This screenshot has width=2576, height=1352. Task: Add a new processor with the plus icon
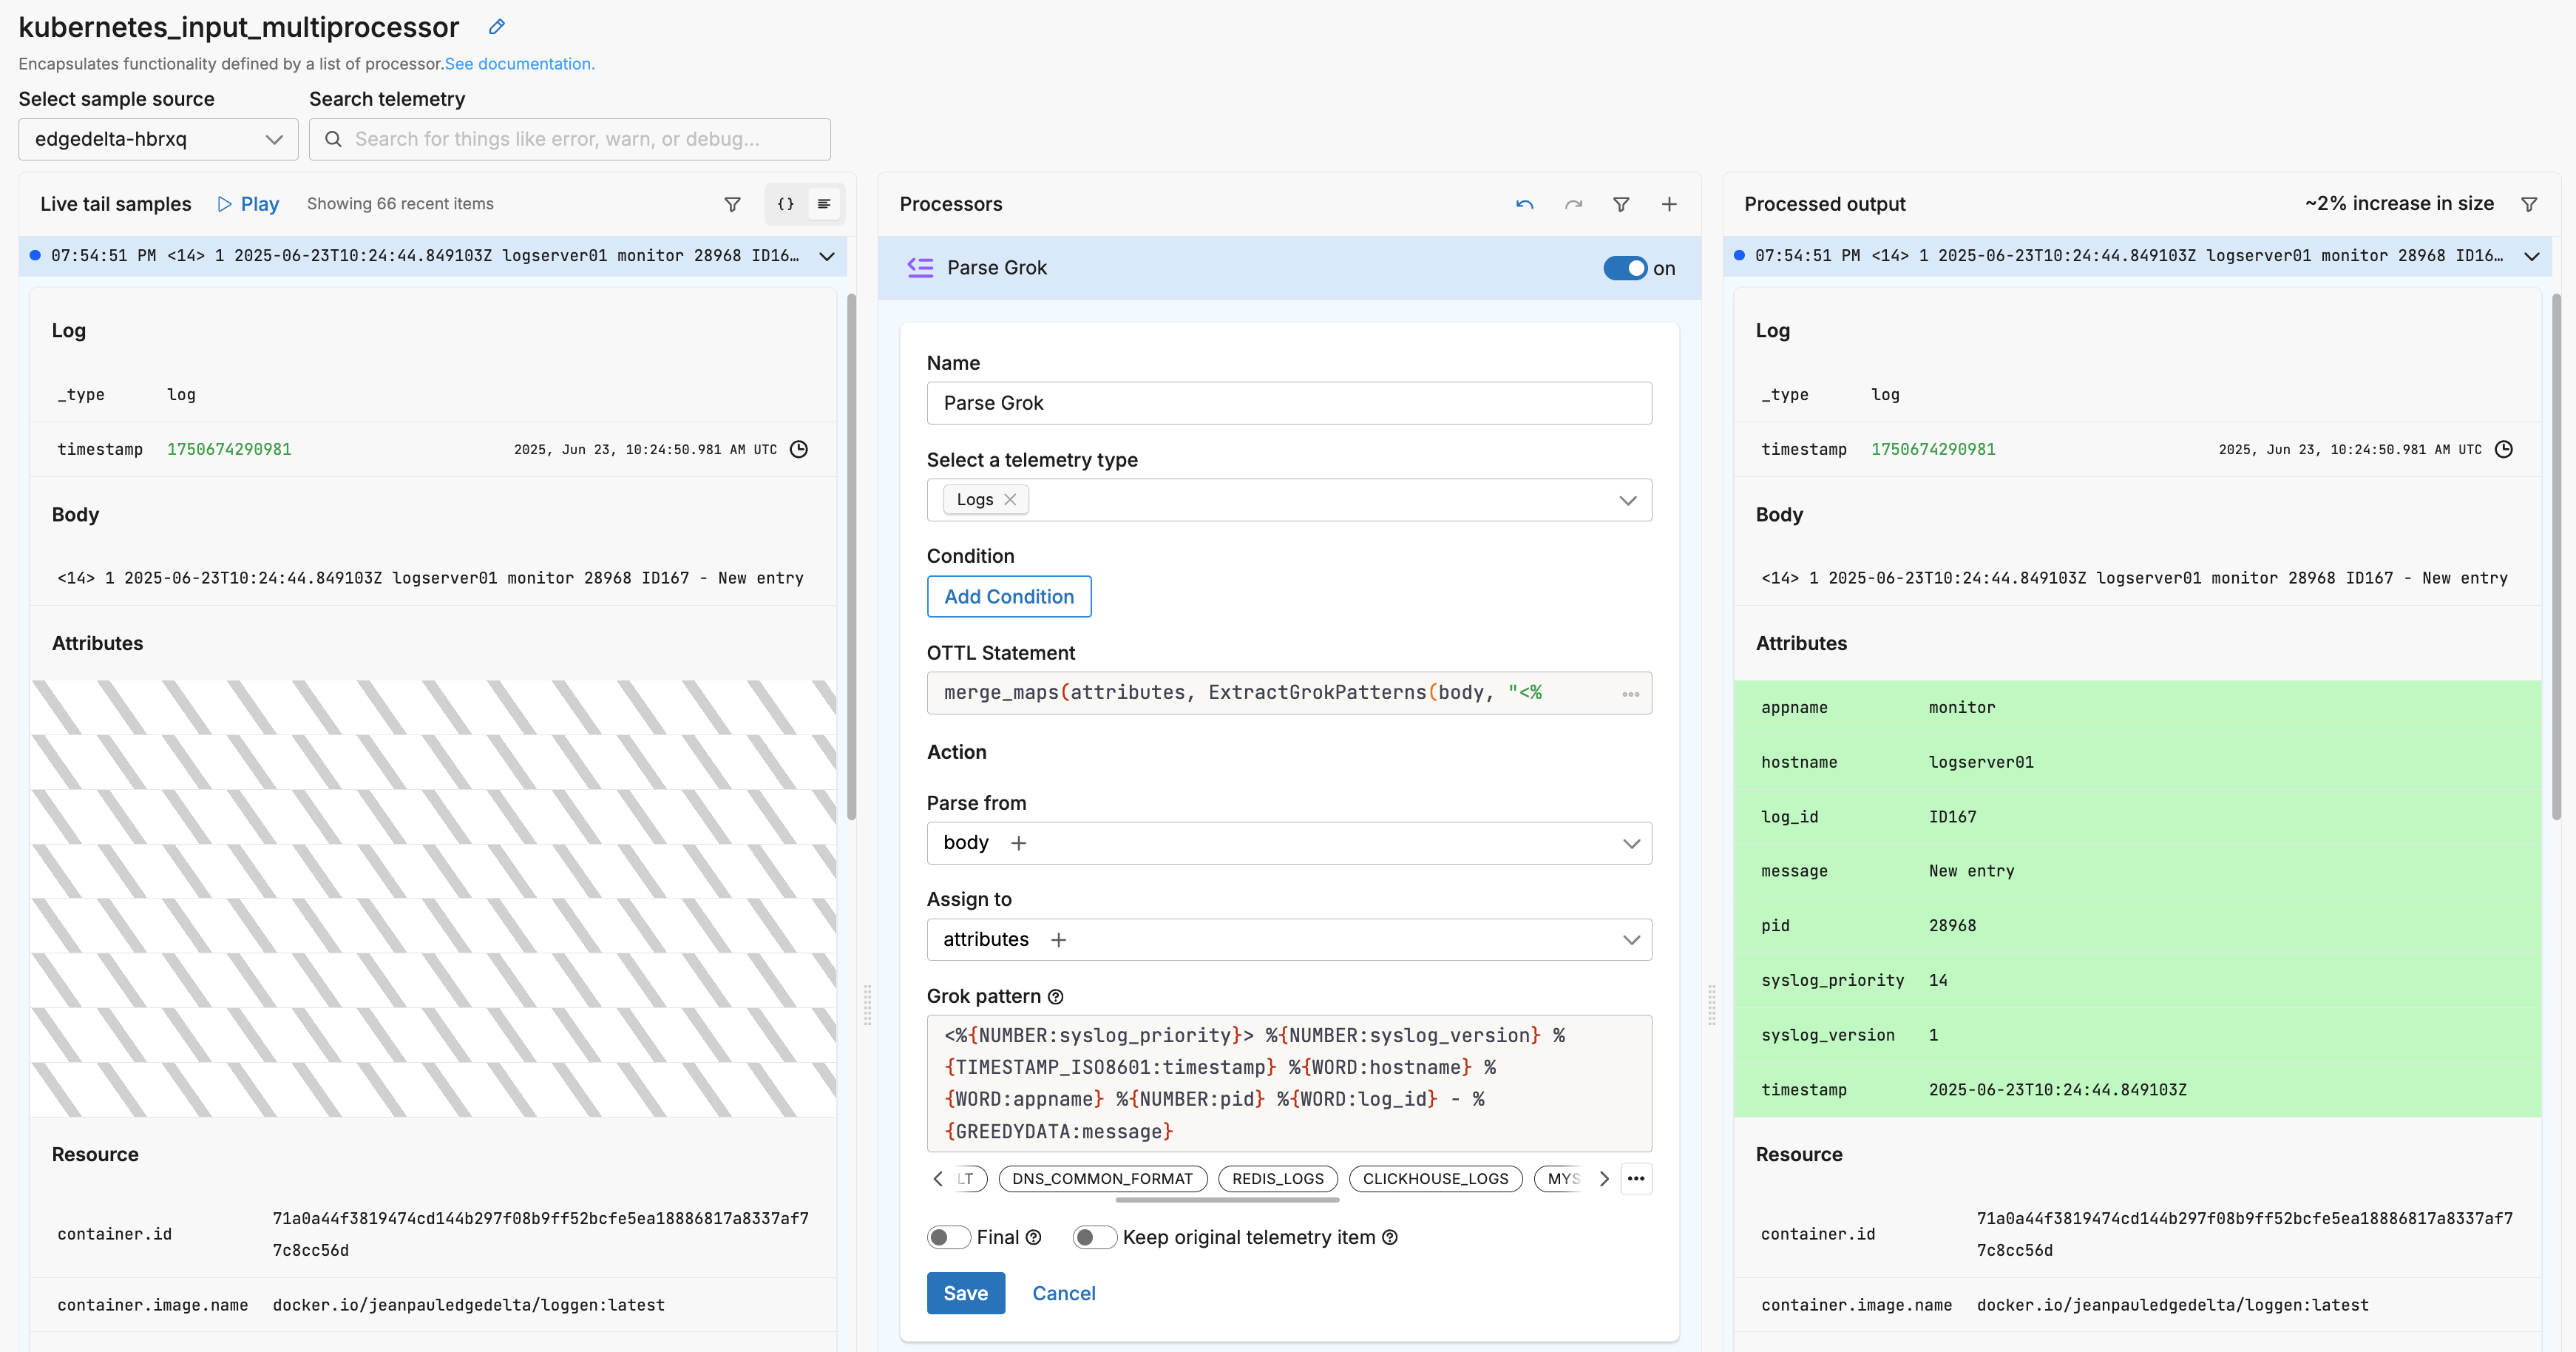(x=1669, y=204)
